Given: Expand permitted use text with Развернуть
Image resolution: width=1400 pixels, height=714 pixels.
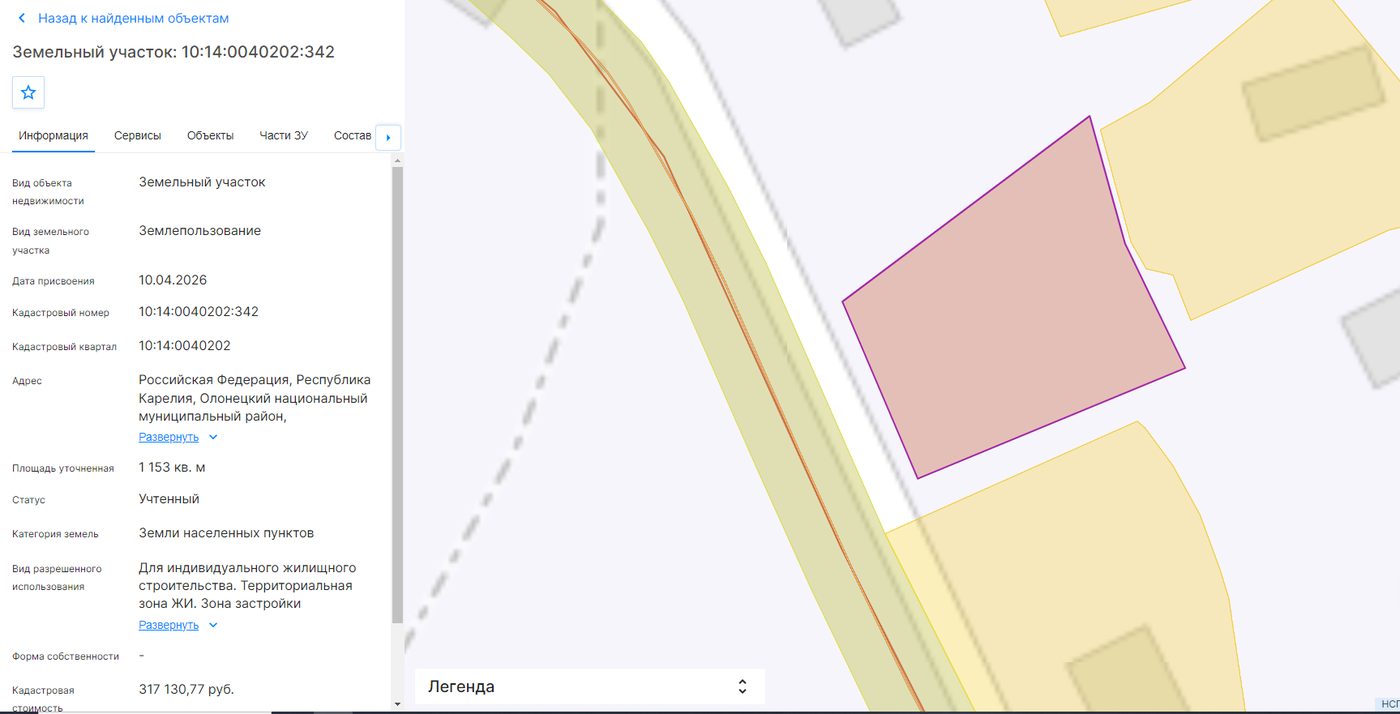Looking at the screenshot, I should (169, 625).
